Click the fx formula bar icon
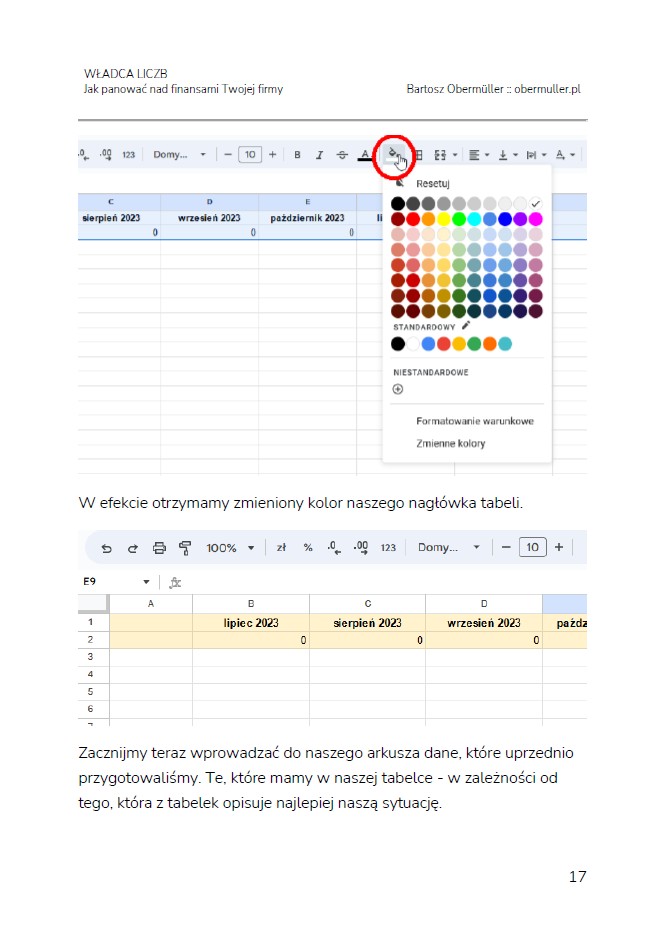 [175, 582]
